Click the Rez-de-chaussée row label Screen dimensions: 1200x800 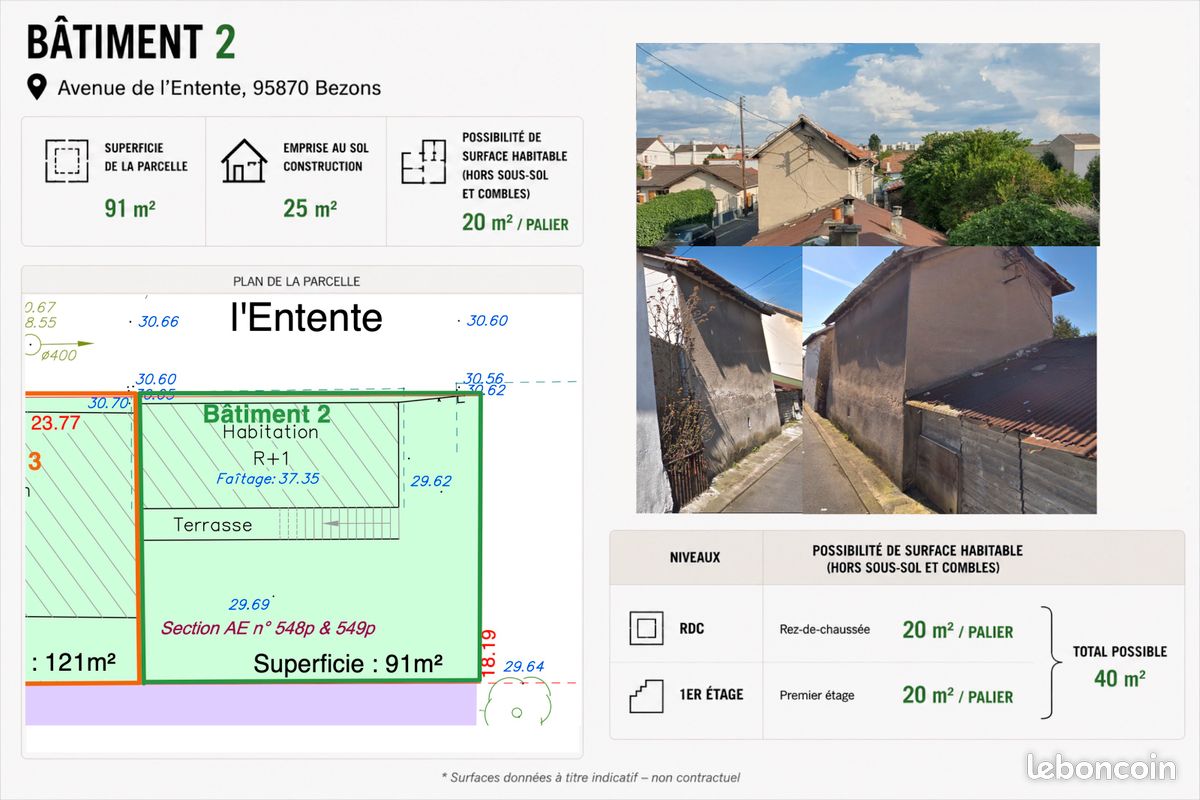(x=825, y=629)
